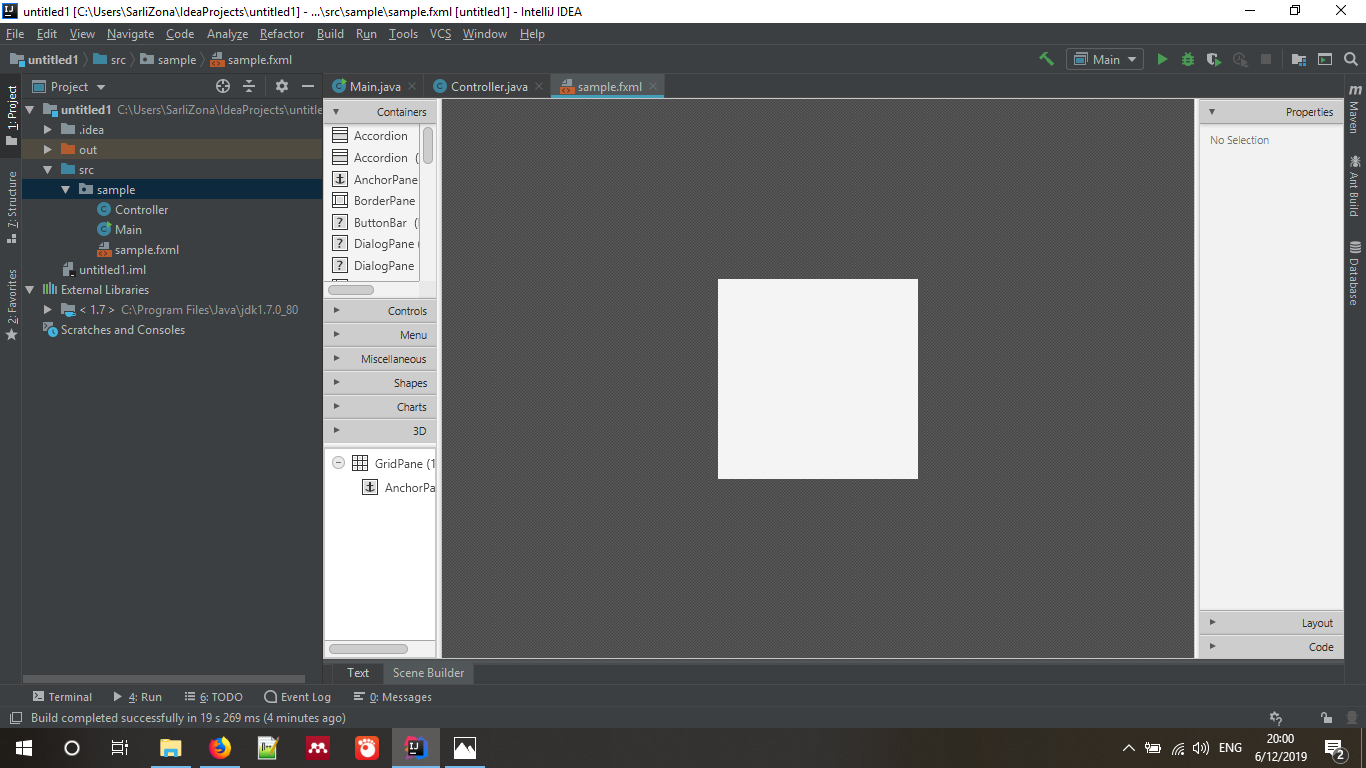Open Project panel settings gear
Image resolution: width=1366 pixels, height=768 pixels.
pyautogui.click(x=281, y=86)
